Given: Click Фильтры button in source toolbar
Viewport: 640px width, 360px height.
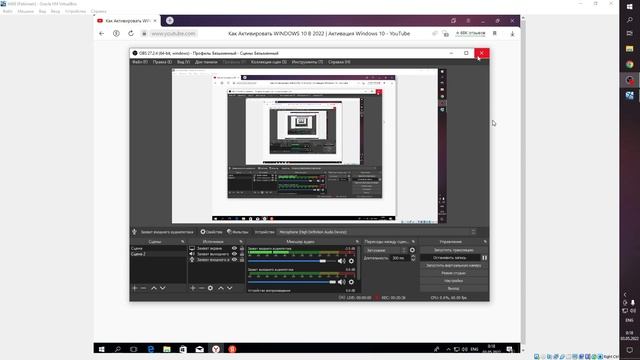Looking at the screenshot, I should coord(238,232).
